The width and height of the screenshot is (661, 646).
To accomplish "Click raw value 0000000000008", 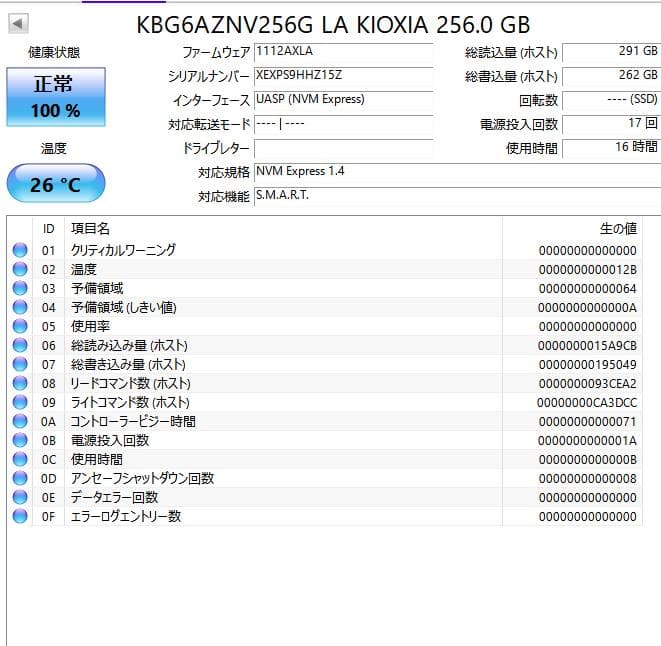I will point(588,478).
